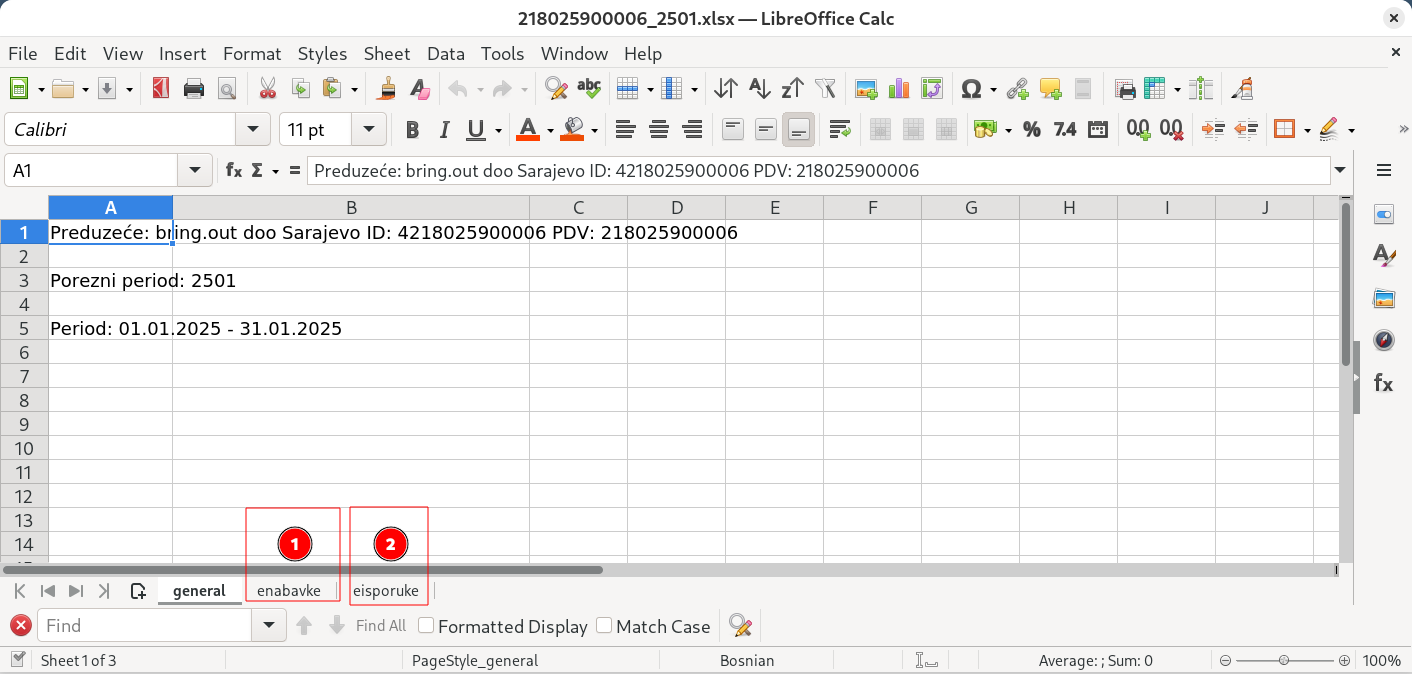Open the Function Wizard beside the formula bar

pyautogui.click(x=234, y=171)
